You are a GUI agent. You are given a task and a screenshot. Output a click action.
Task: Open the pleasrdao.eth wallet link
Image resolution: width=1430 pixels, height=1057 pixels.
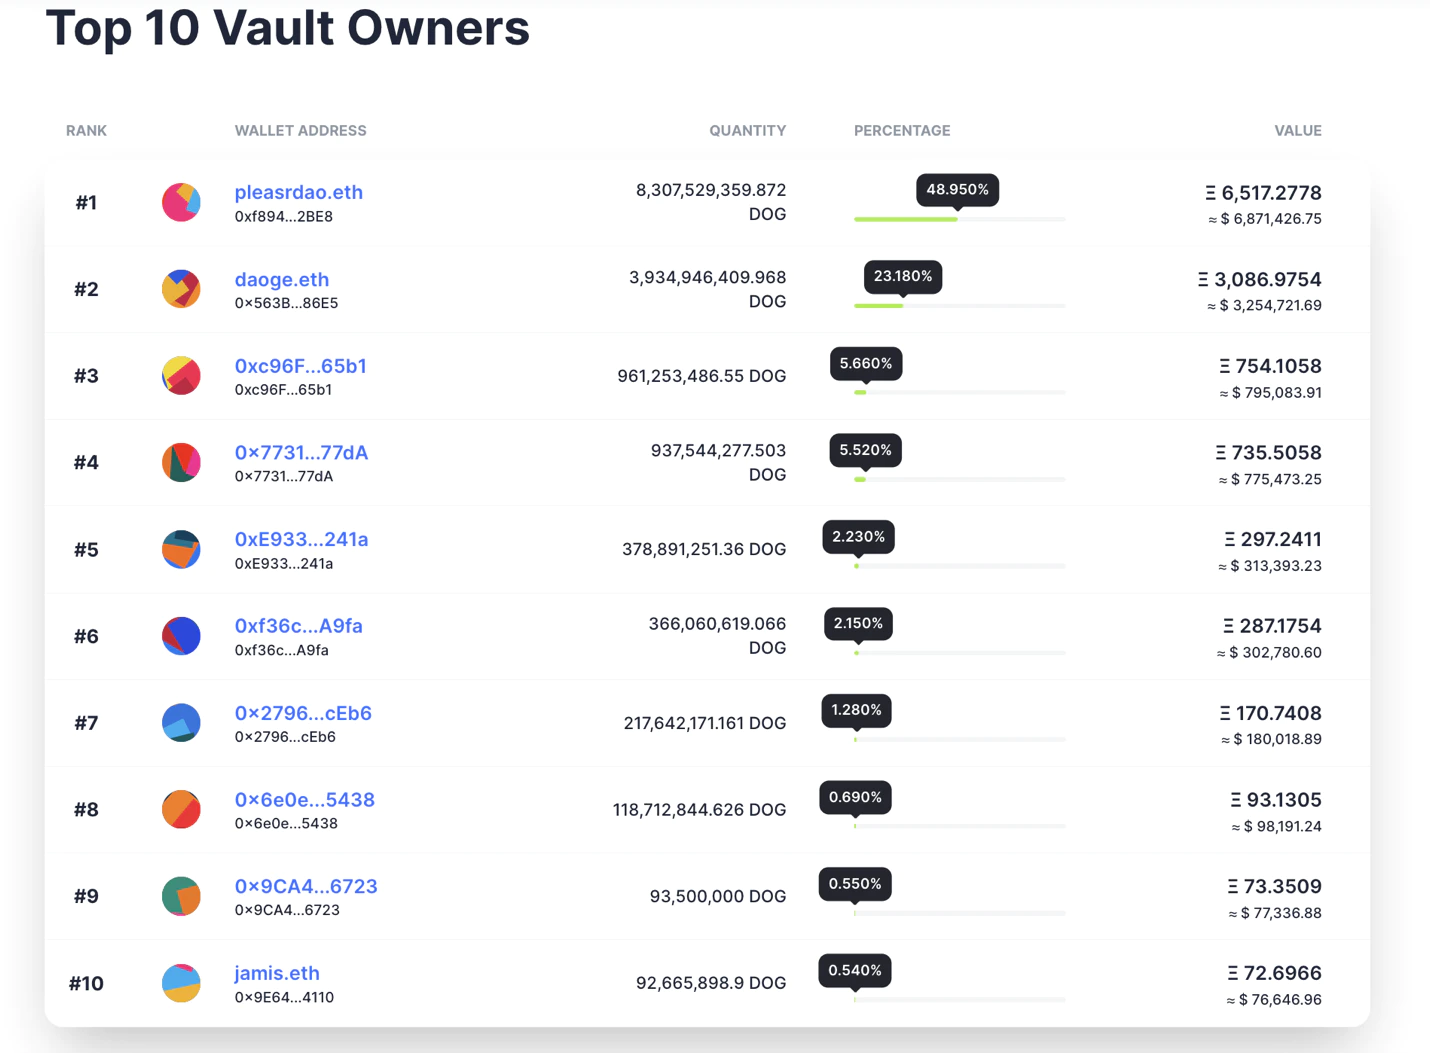[x=298, y=192]
